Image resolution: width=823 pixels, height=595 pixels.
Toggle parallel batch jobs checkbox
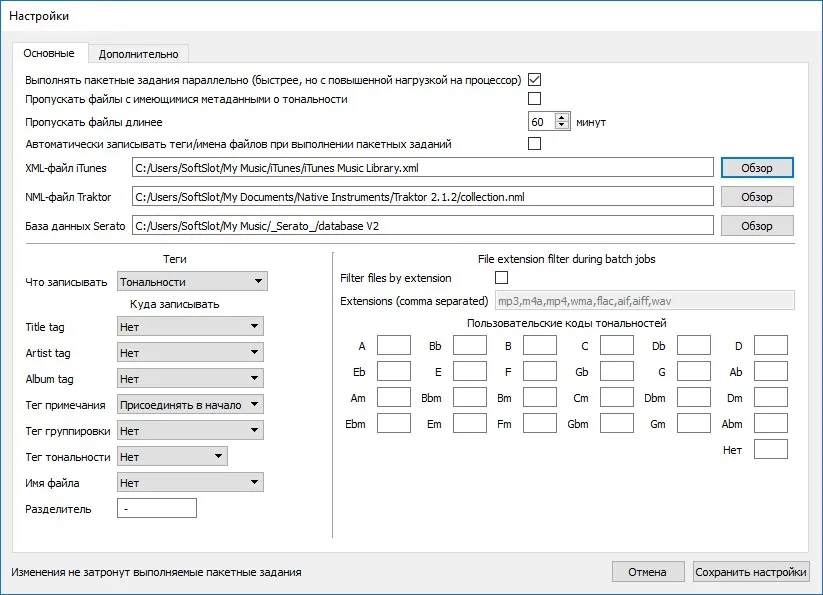pyautogui.click(x=534, y=80)
